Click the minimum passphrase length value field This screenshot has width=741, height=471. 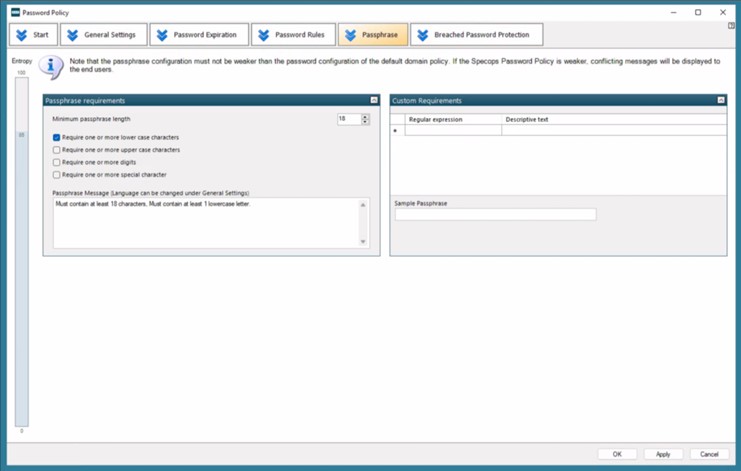349,119
